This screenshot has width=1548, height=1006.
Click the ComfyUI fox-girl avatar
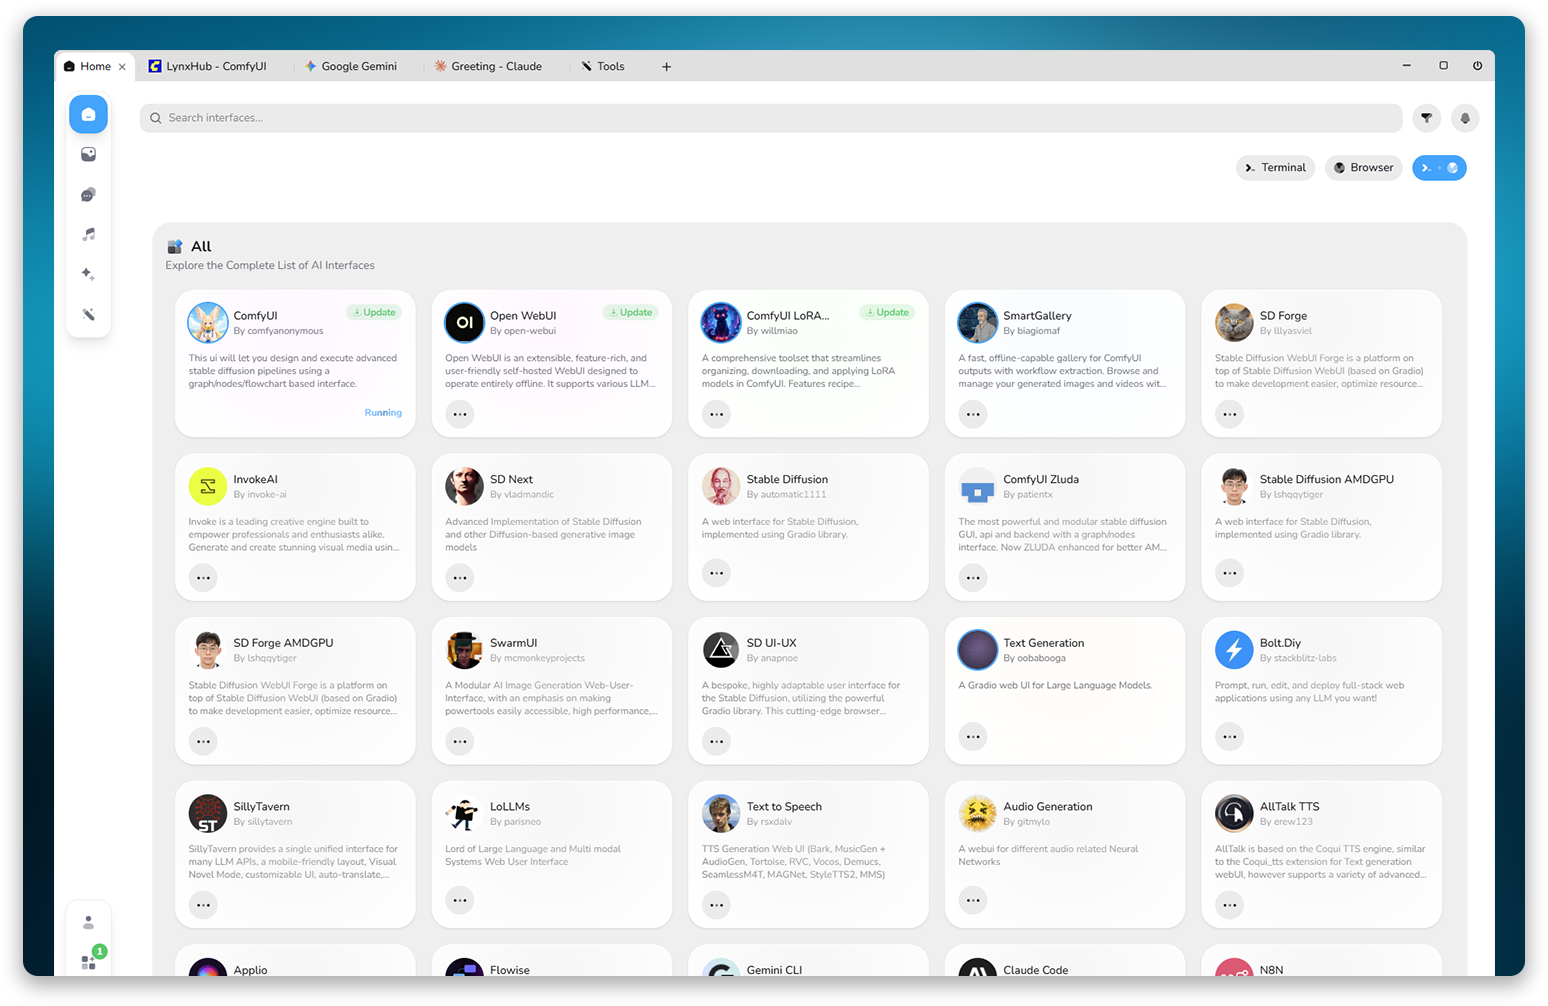(208, 323)
